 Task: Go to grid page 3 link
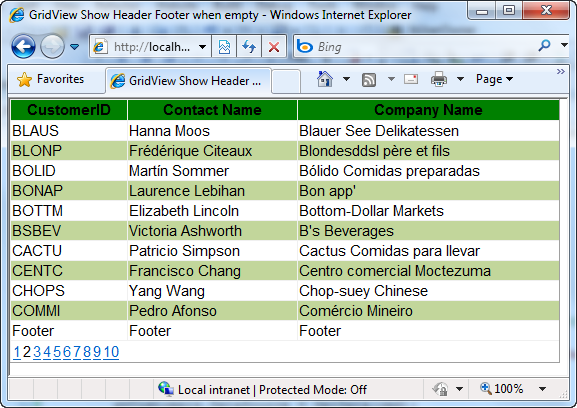(x=37, y=352)
